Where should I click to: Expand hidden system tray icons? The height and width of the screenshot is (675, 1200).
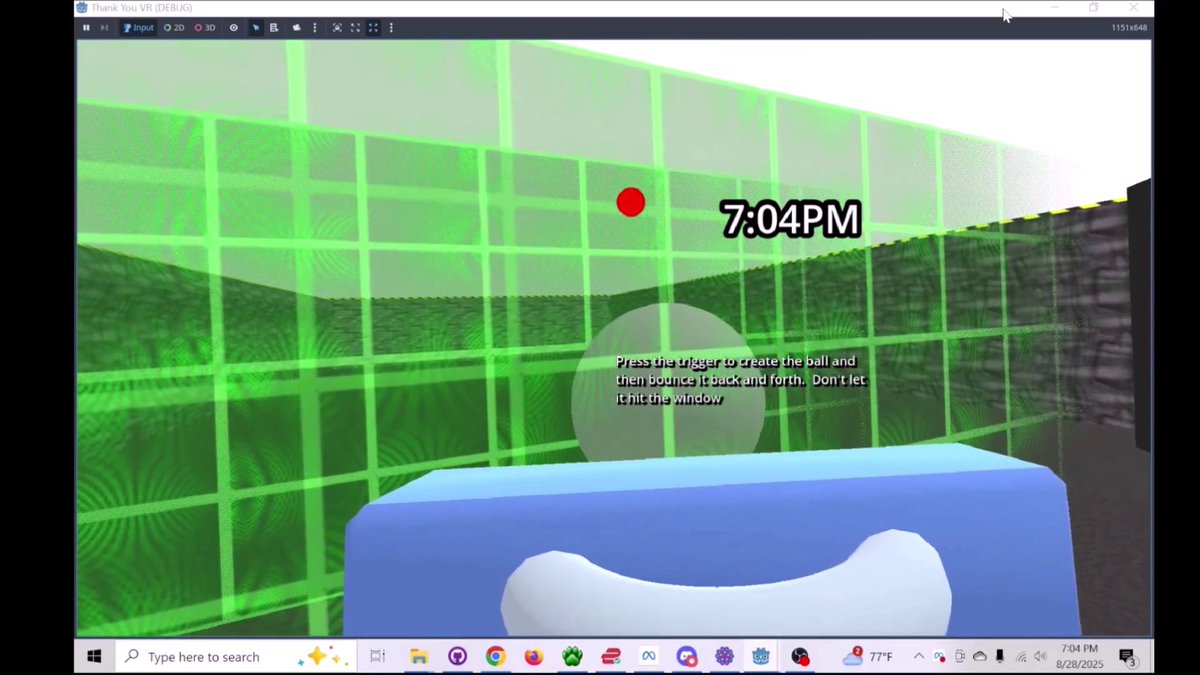point(917,657)
